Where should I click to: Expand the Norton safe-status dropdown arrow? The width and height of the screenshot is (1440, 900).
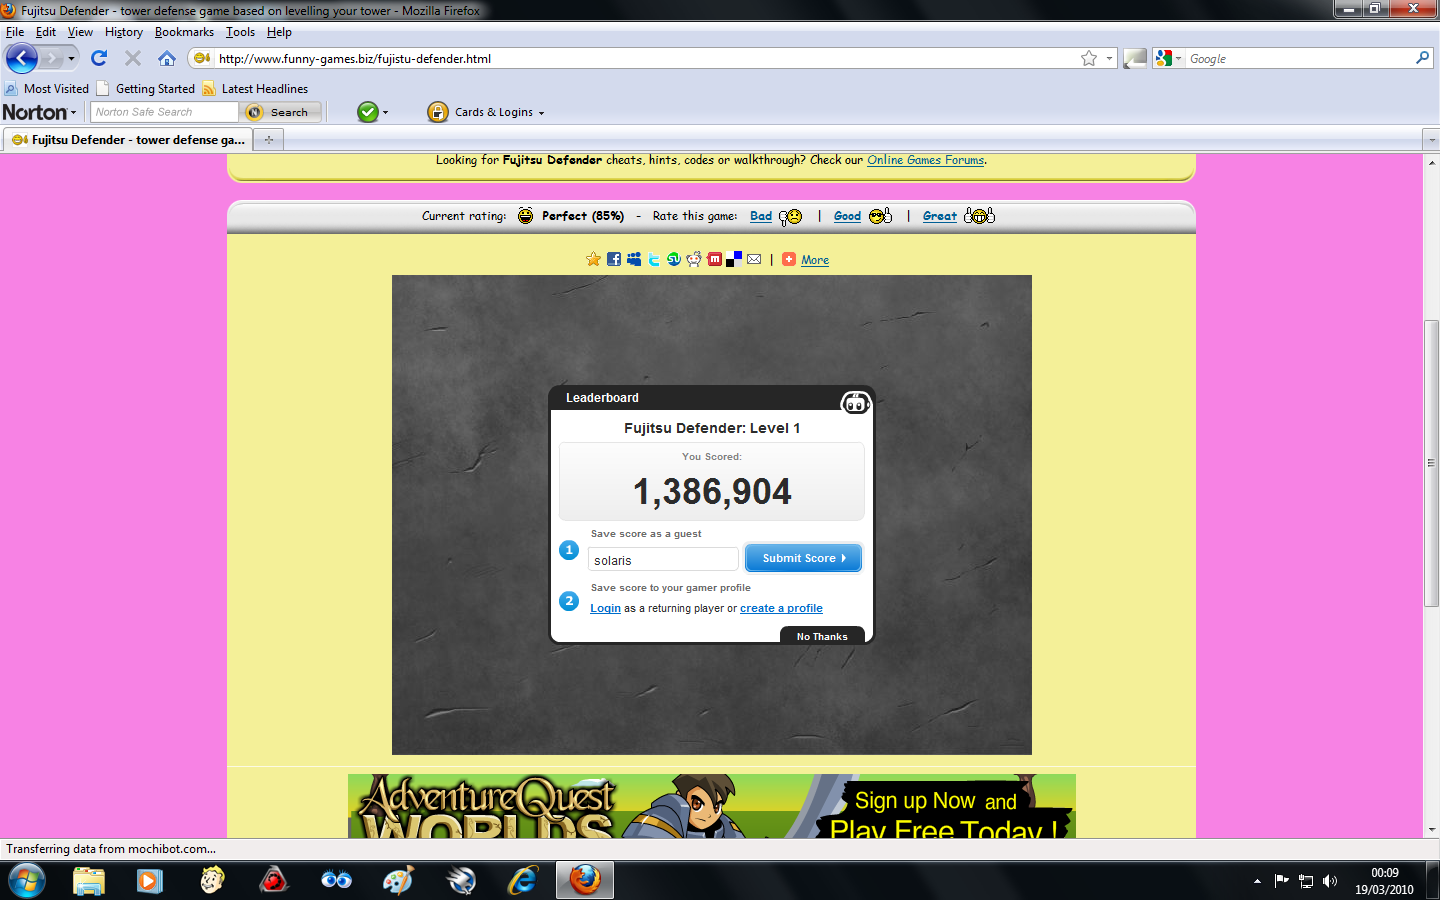[385, 113]
